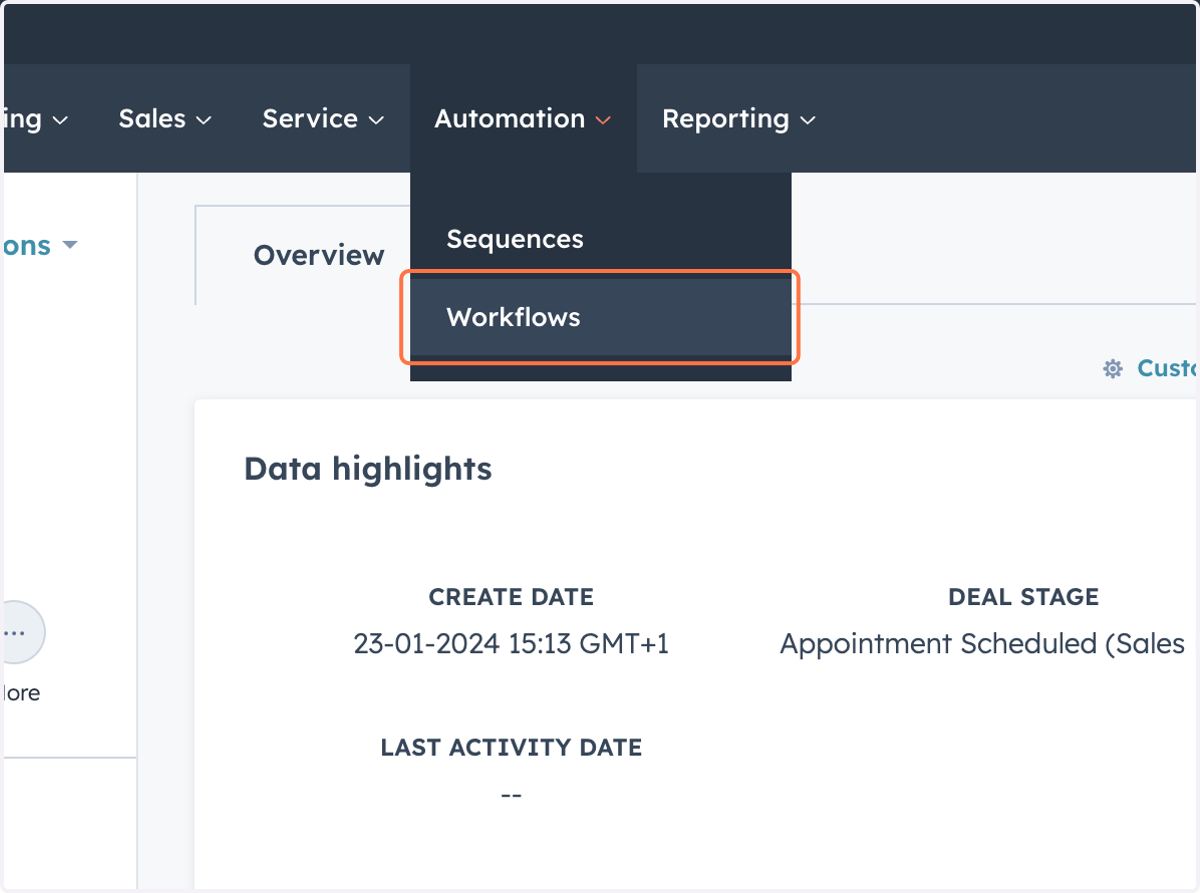This screenshot has width=1200, height=893.
Task: Click the LAST ACTIVITY DATE label
Action: (x=511, y=747)
